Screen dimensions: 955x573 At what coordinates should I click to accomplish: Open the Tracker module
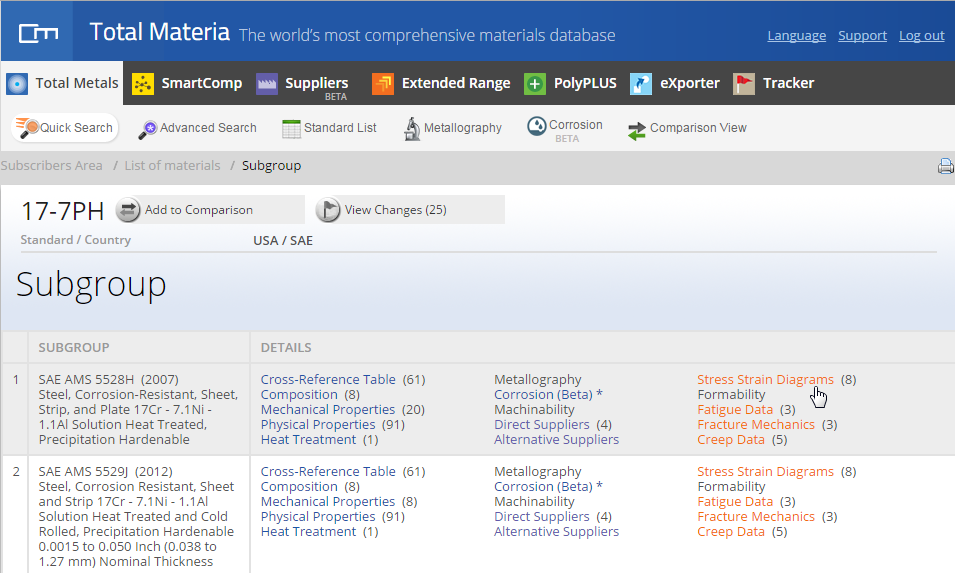[x=774, y=83]
